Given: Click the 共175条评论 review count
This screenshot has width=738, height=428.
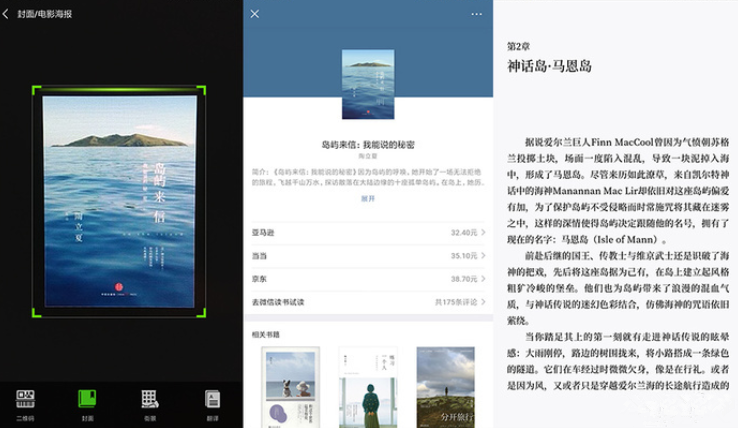Looking at the screenshot, I should [456, 302].
